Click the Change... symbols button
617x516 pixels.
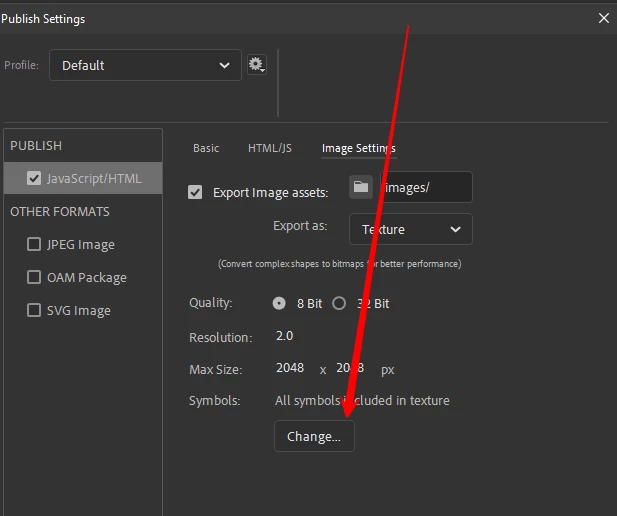314,436
